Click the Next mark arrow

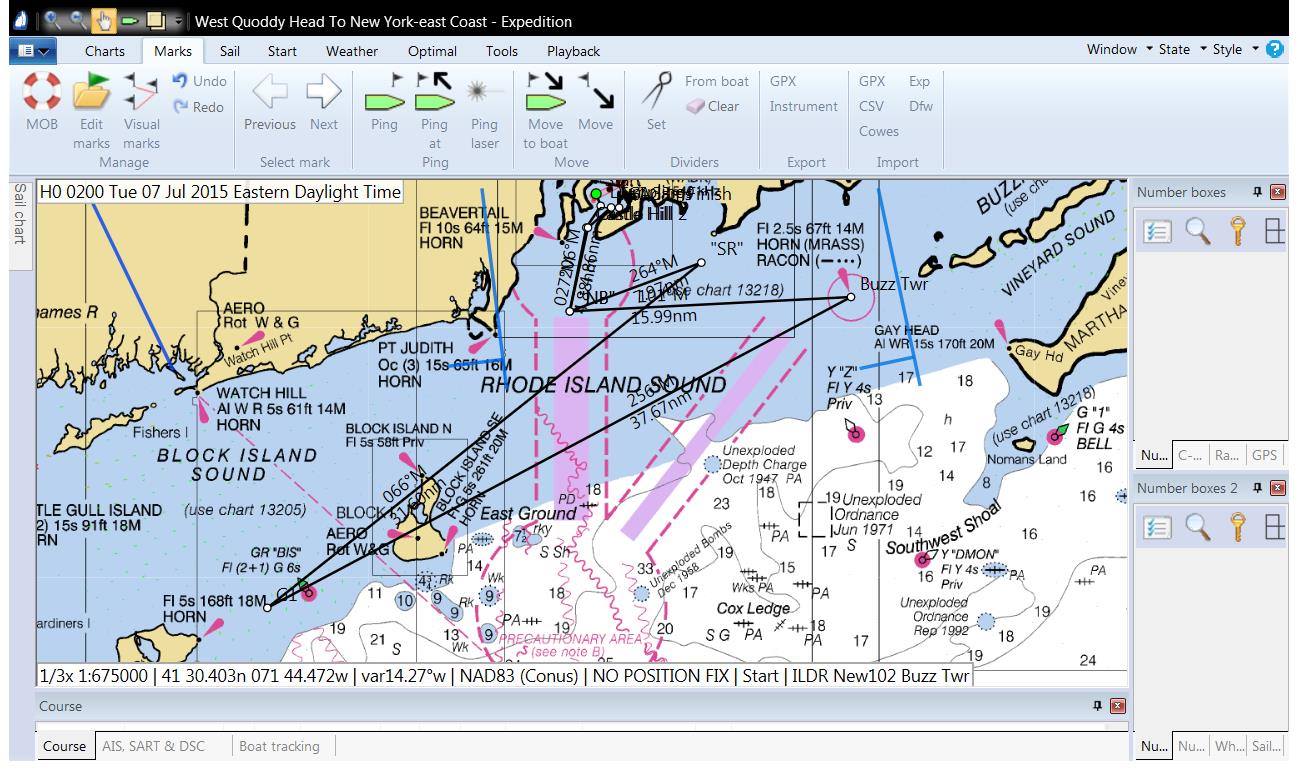(323, 91)
